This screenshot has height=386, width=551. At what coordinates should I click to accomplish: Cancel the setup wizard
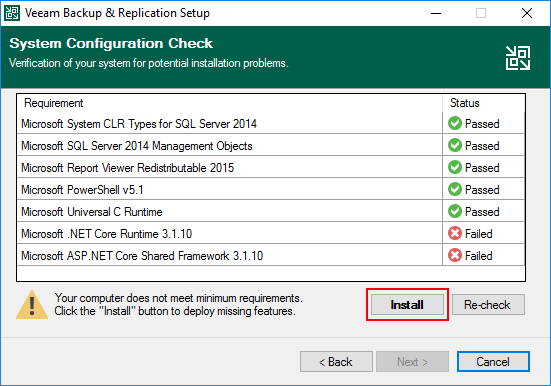pos(493,361)
